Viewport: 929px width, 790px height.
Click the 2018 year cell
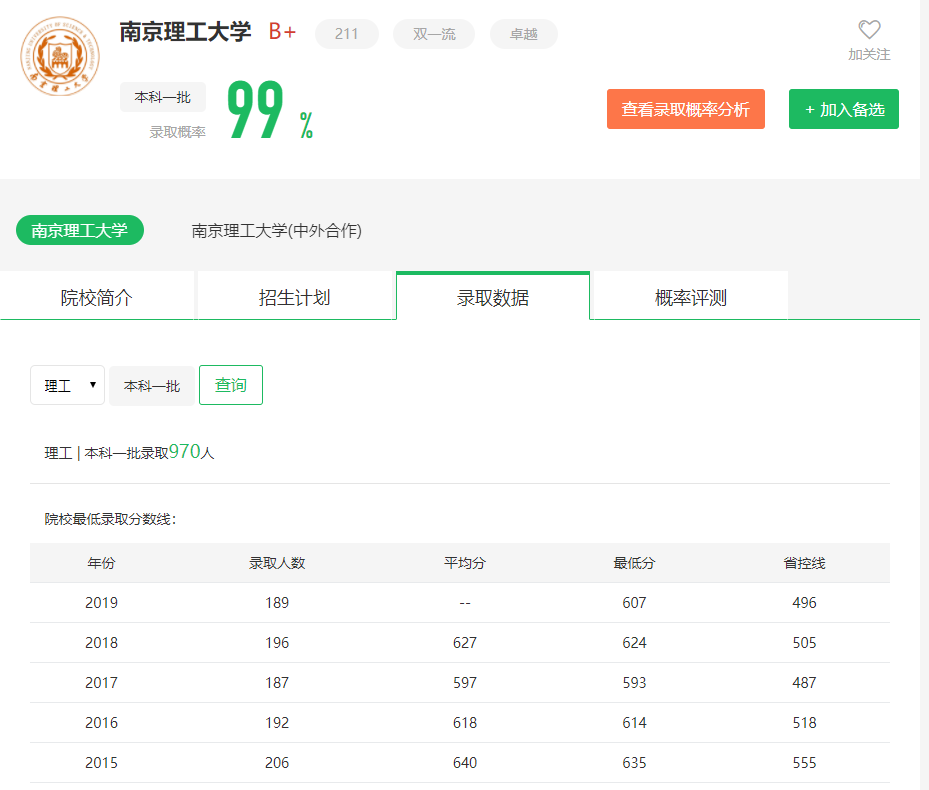[101, 642]
